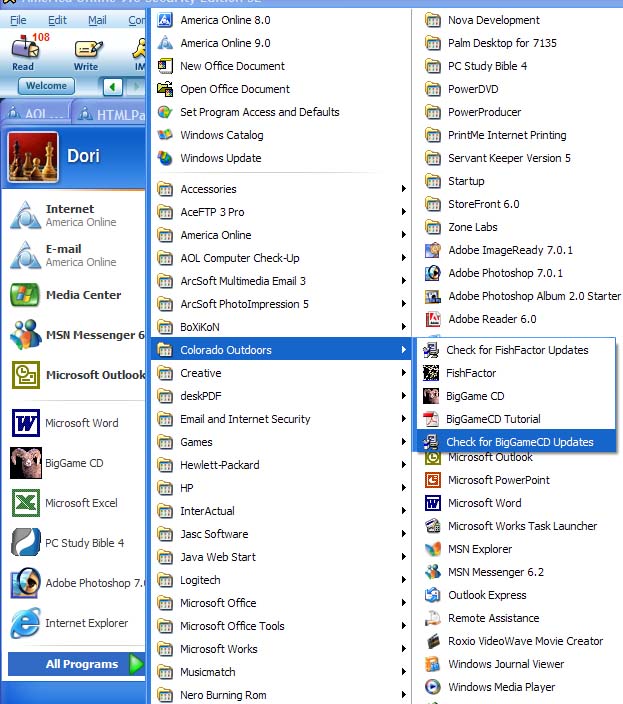Expand AOL Computer Check-Up submenu
This screenshot has height=704, width=623.
(x=281, y=258)
